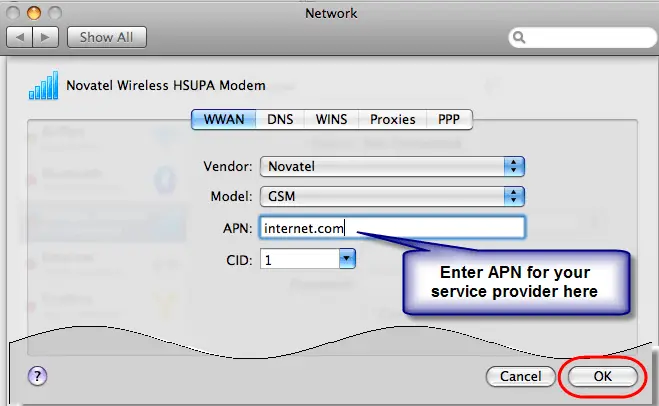The height and width of the screenshot is (406, 659).
Task: Click the search magnifier icon
Action: (519, 37)
